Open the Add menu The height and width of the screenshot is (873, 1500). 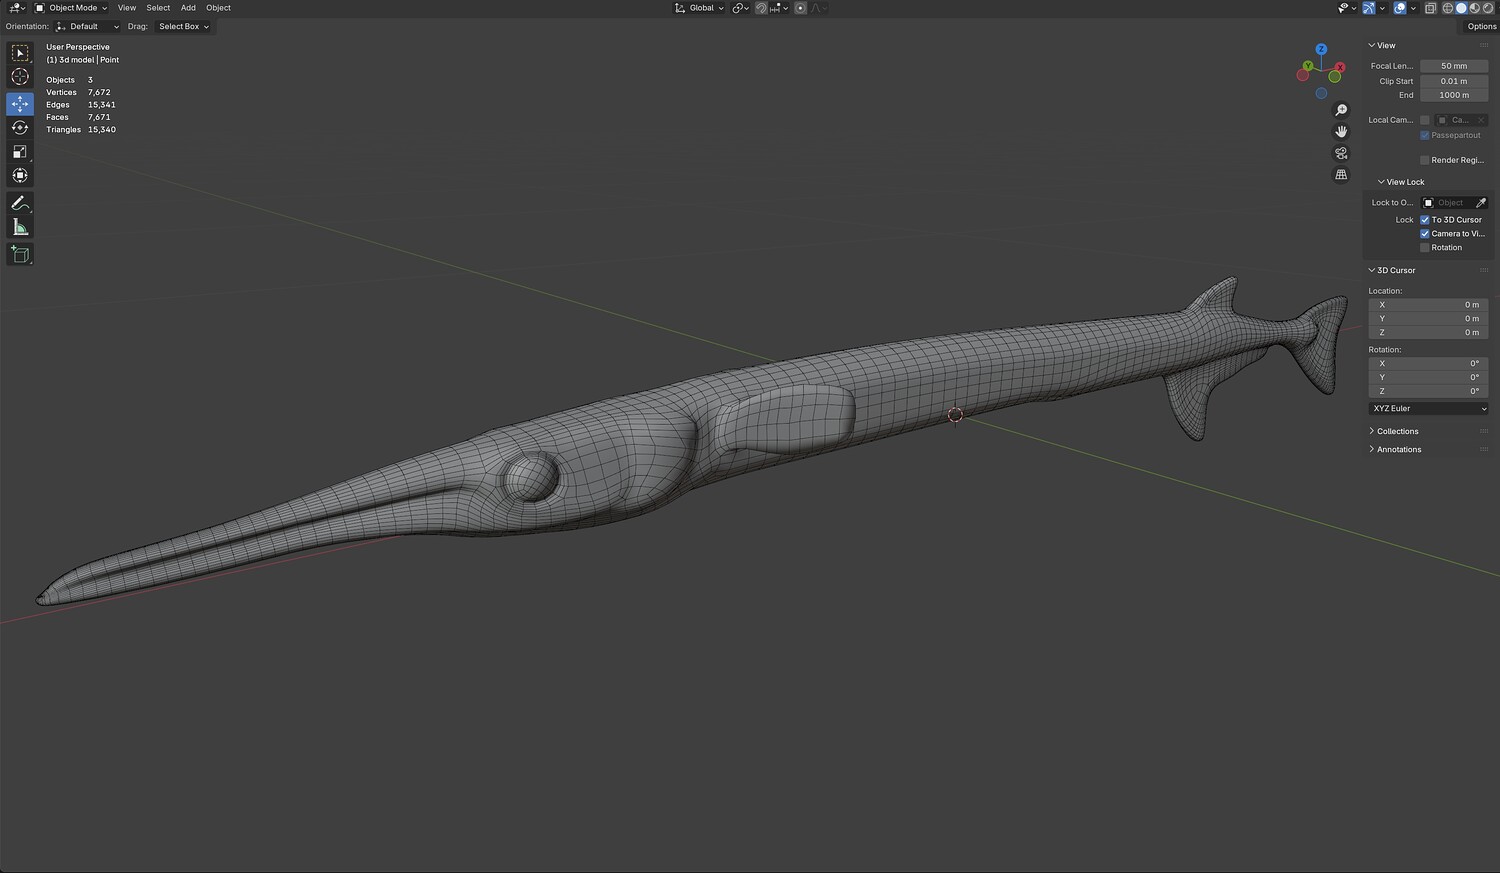click(x=188, y=8)
